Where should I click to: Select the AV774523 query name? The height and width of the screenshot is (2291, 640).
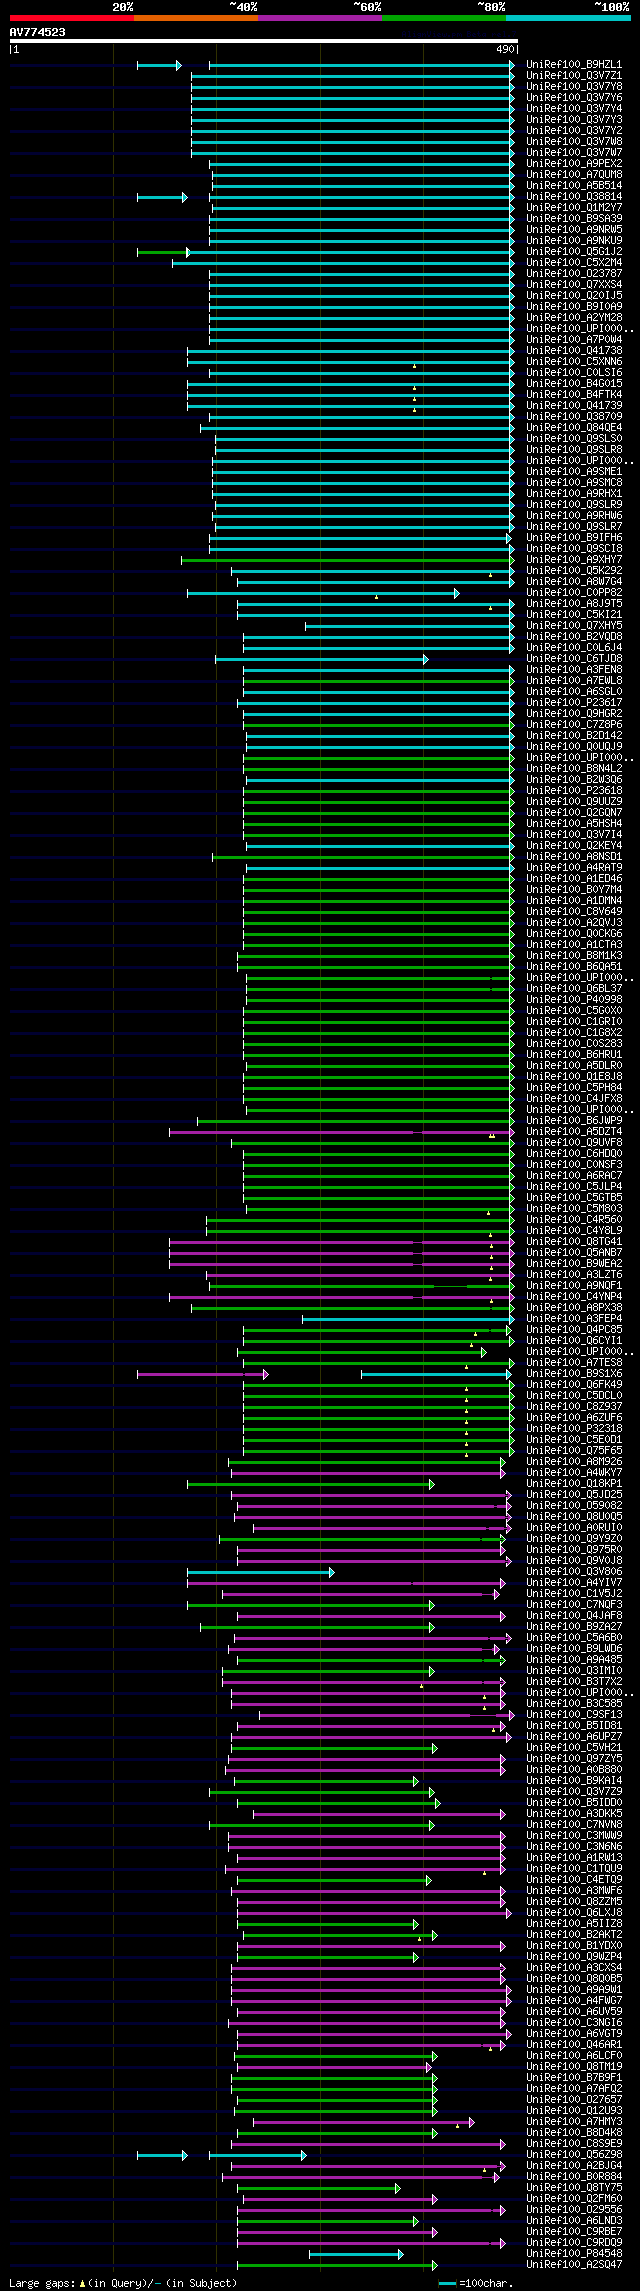[x=38, y=32]
